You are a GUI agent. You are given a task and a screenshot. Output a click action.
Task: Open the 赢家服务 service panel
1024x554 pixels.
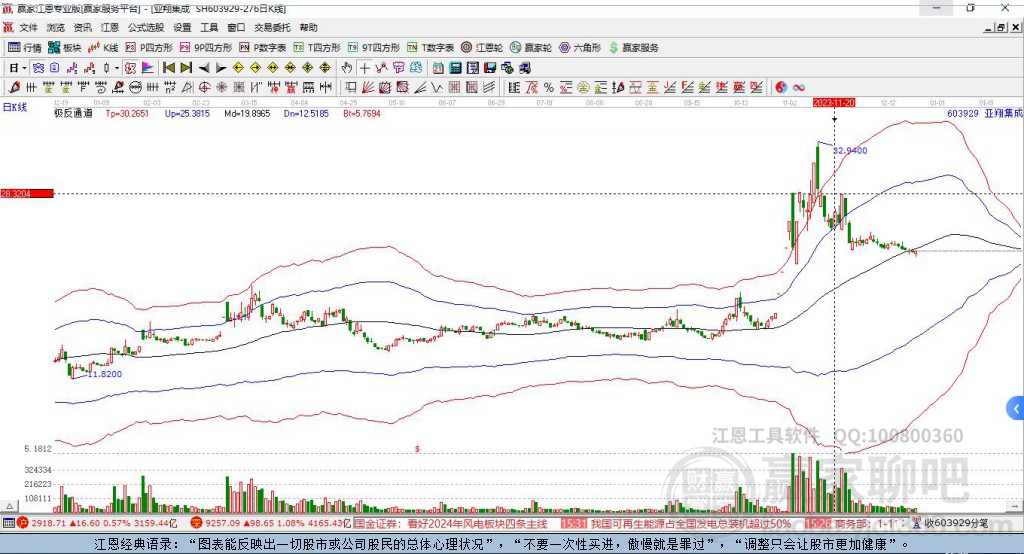click(633, 48)
